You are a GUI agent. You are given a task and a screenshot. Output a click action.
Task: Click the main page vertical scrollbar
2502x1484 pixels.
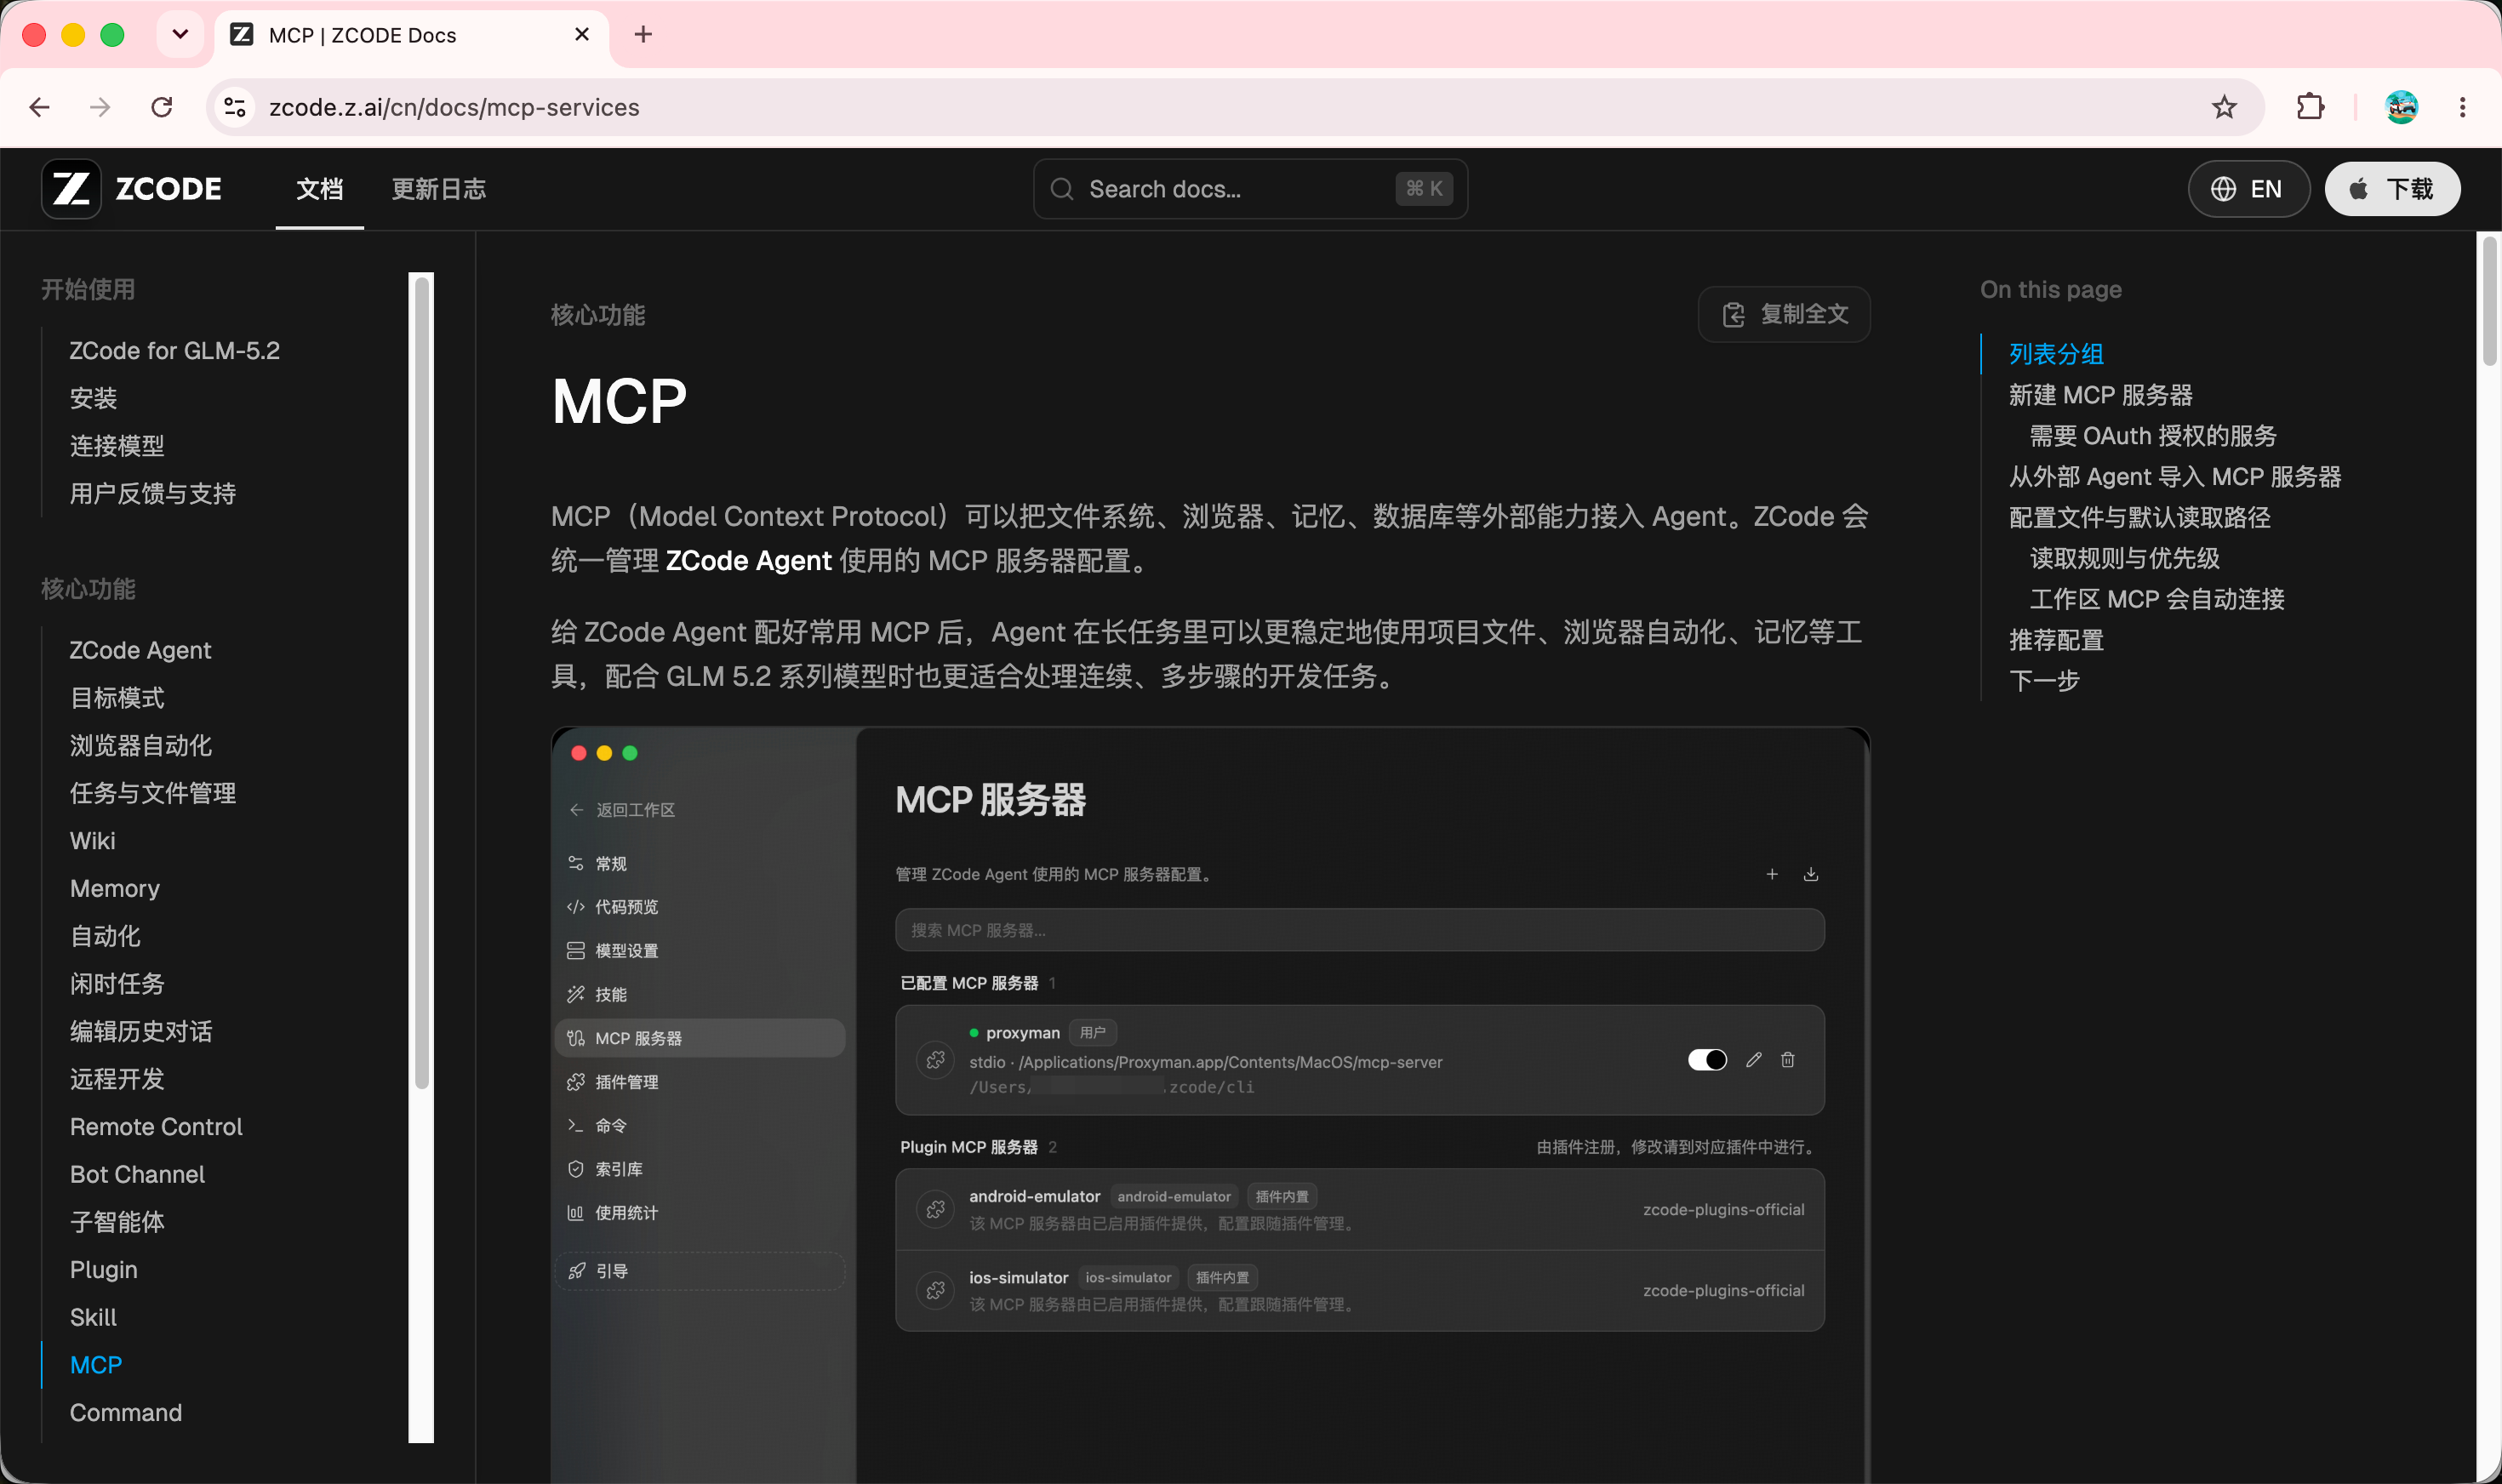(2490, 300)
